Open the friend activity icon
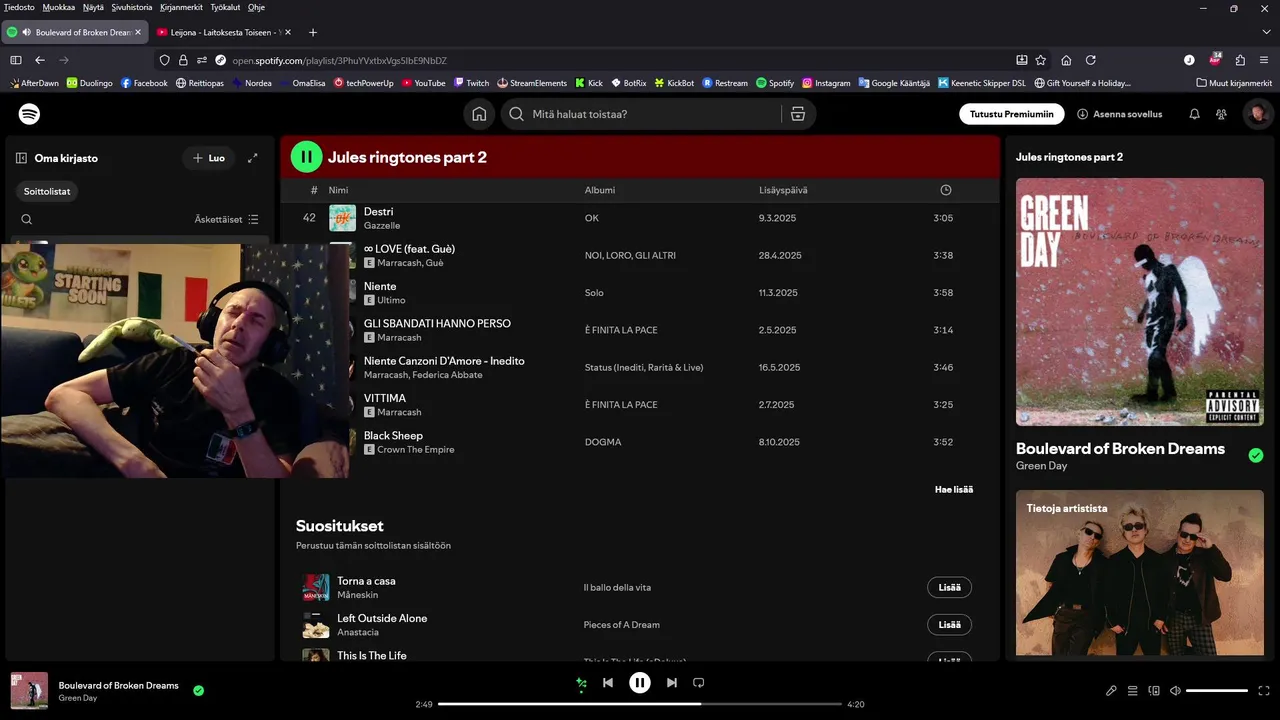The width and height of the screenshot is (1280, 720). click(x=1221, y=114)
